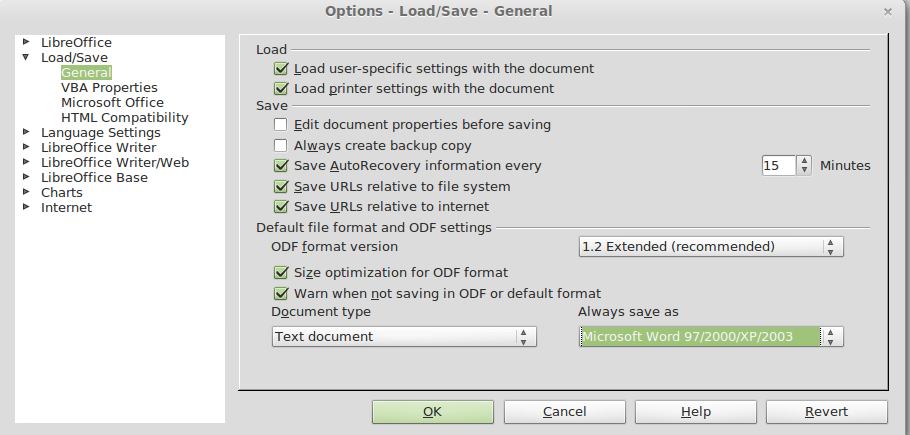
Task: Collapse the Load/Save tree node
Action: pos(26,58)
